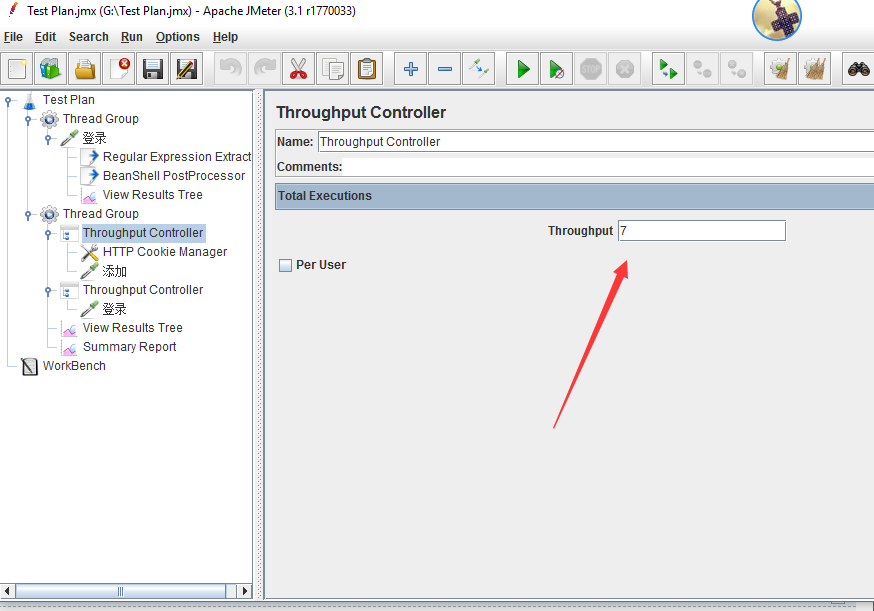
Task: Click the grey STOP icon
Action: [x=591, y=69]
